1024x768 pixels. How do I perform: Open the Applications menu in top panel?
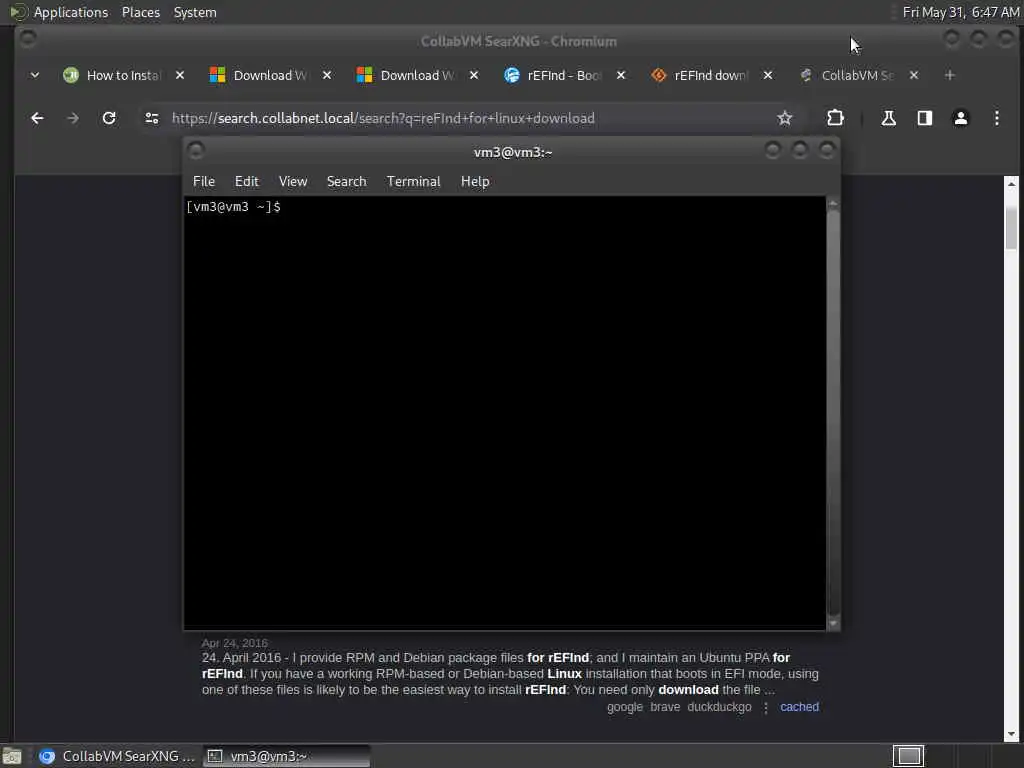tap(71, 12)
